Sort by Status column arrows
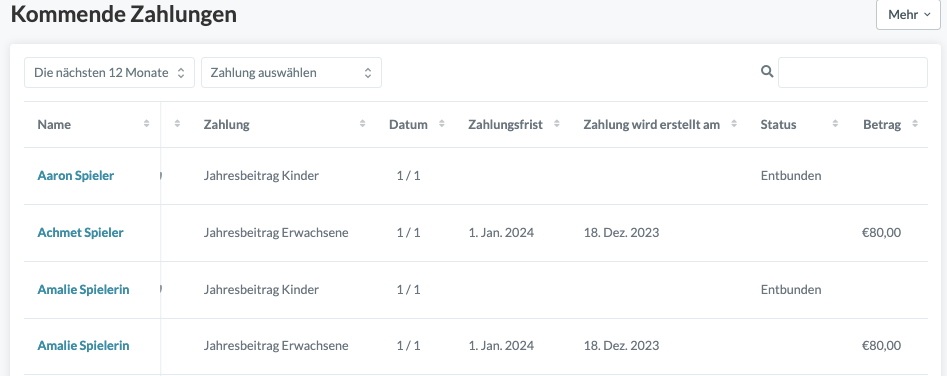 pyautogui.click(x=835, y=124)
